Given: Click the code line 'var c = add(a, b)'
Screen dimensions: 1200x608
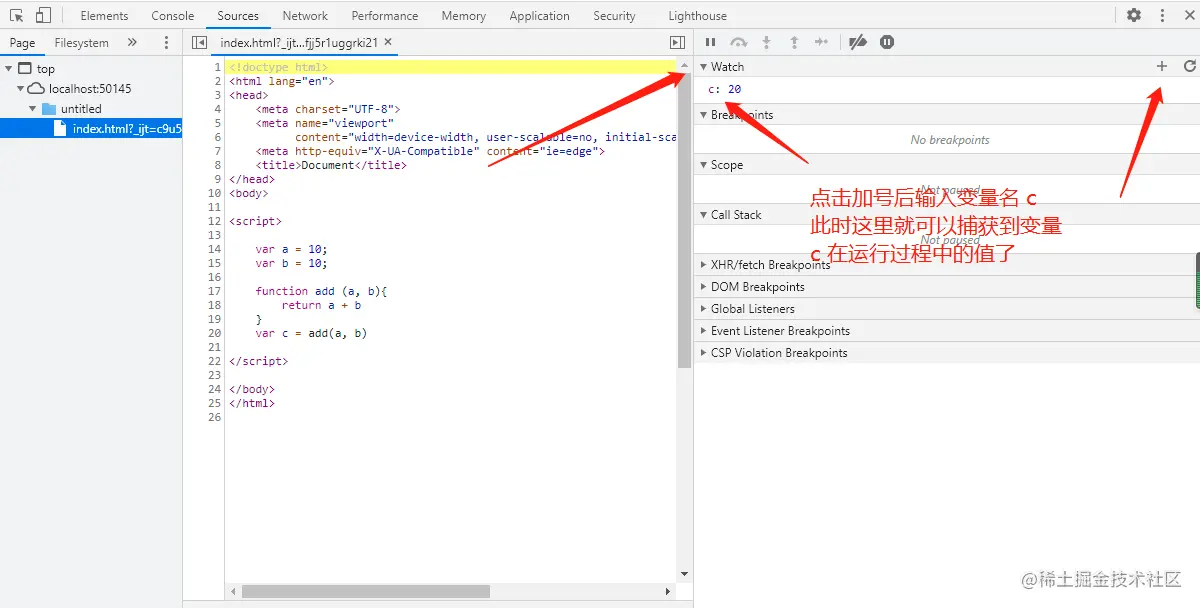Looking at the screenshot, I should (311, 333).
